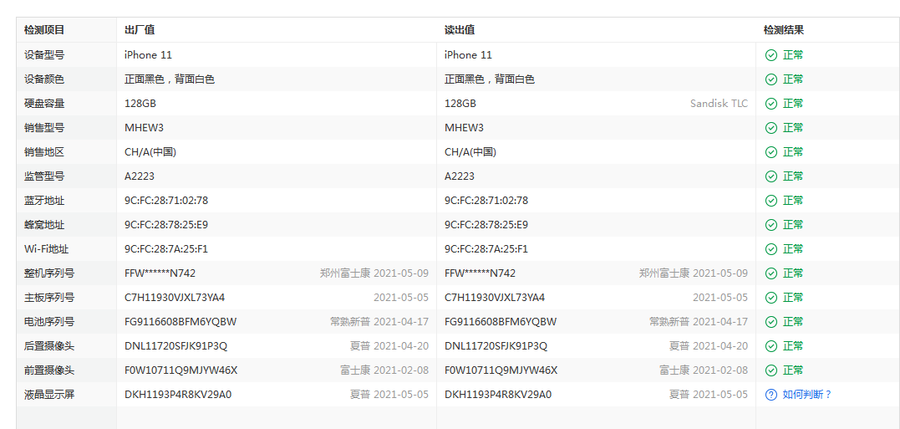Click mainboard serial C7H11930VJXL73YA4 in 出厂值 column
Viewport: 900px width, 429px height.
click(x=174, y=297)
